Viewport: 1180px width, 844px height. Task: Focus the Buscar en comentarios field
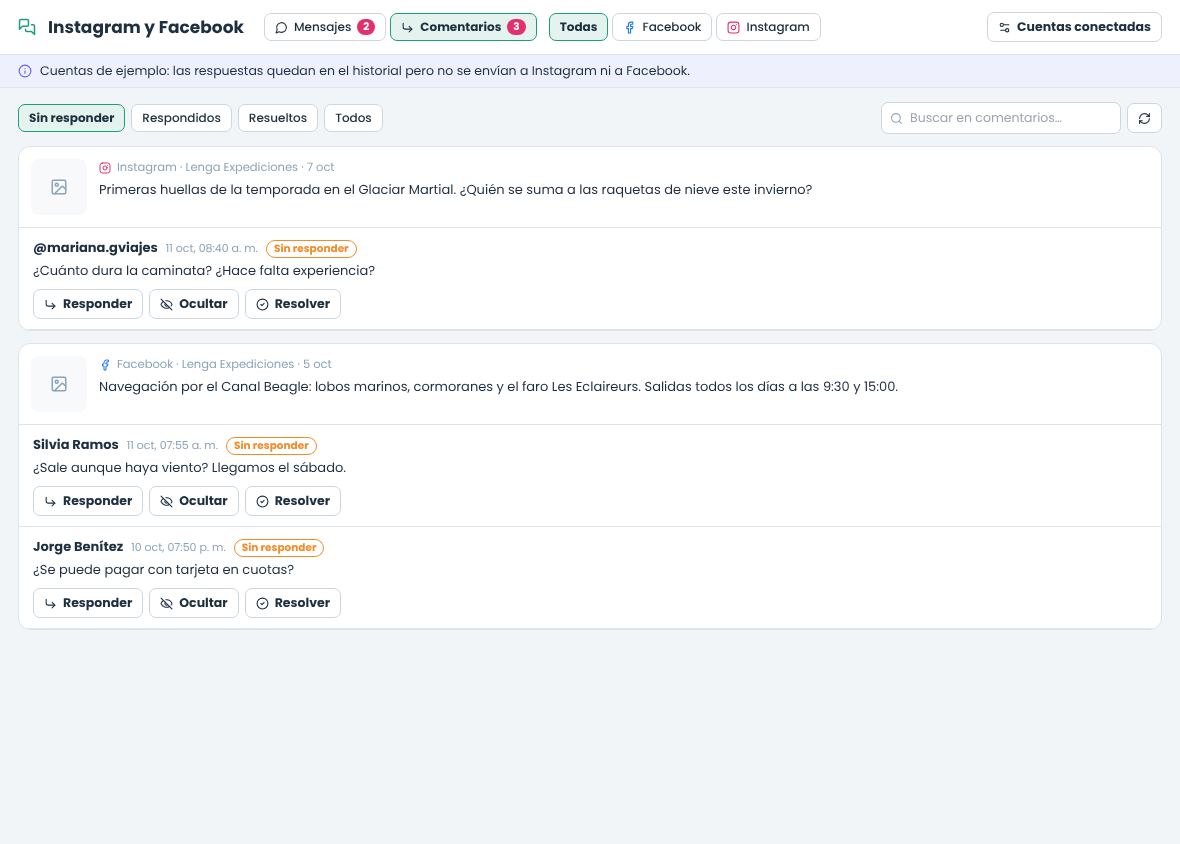tap(1000, 118)
